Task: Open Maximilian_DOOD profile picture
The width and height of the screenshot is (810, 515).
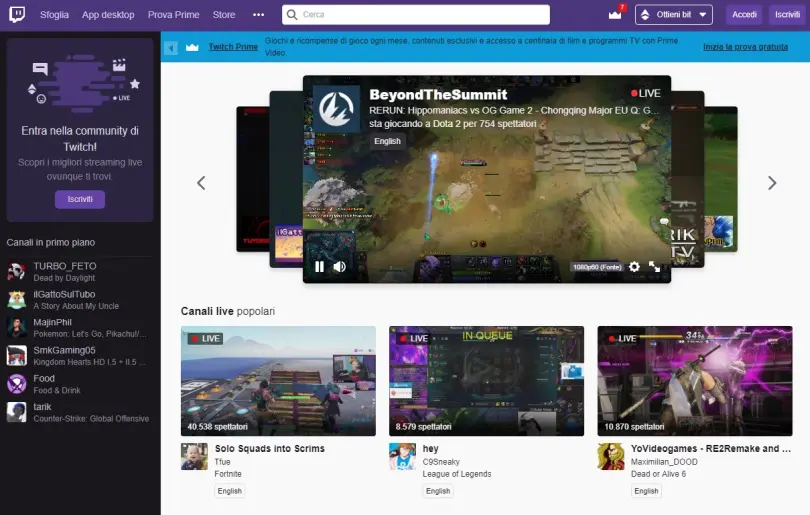Action: click(611, 457)
